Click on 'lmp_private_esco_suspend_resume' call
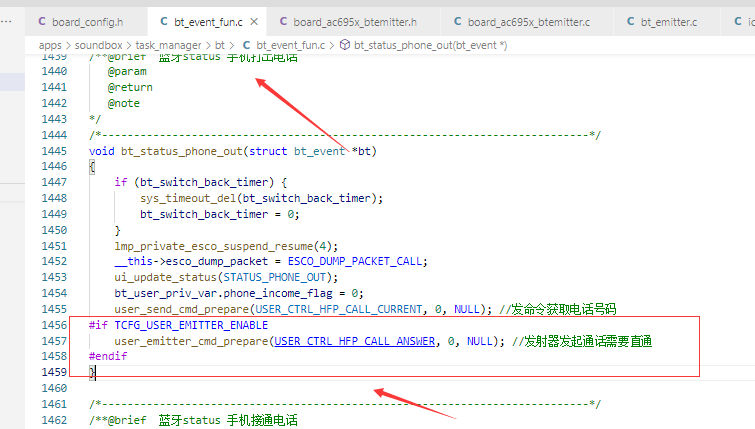Image resolution: width=755 pixels, height=429 pixels. [214, 246]
